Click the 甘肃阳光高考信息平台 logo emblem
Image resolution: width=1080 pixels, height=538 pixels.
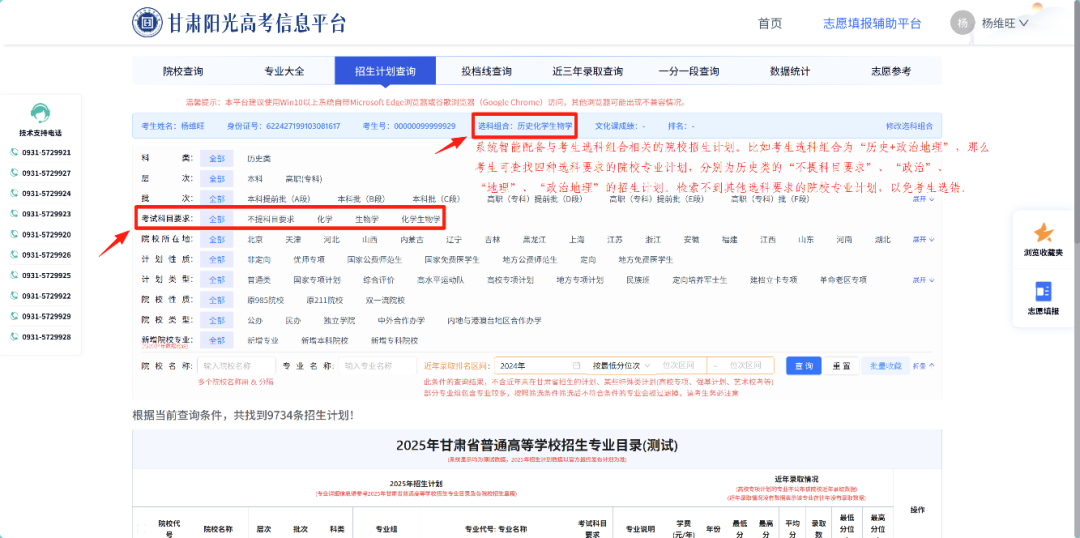tap(148, 23)
